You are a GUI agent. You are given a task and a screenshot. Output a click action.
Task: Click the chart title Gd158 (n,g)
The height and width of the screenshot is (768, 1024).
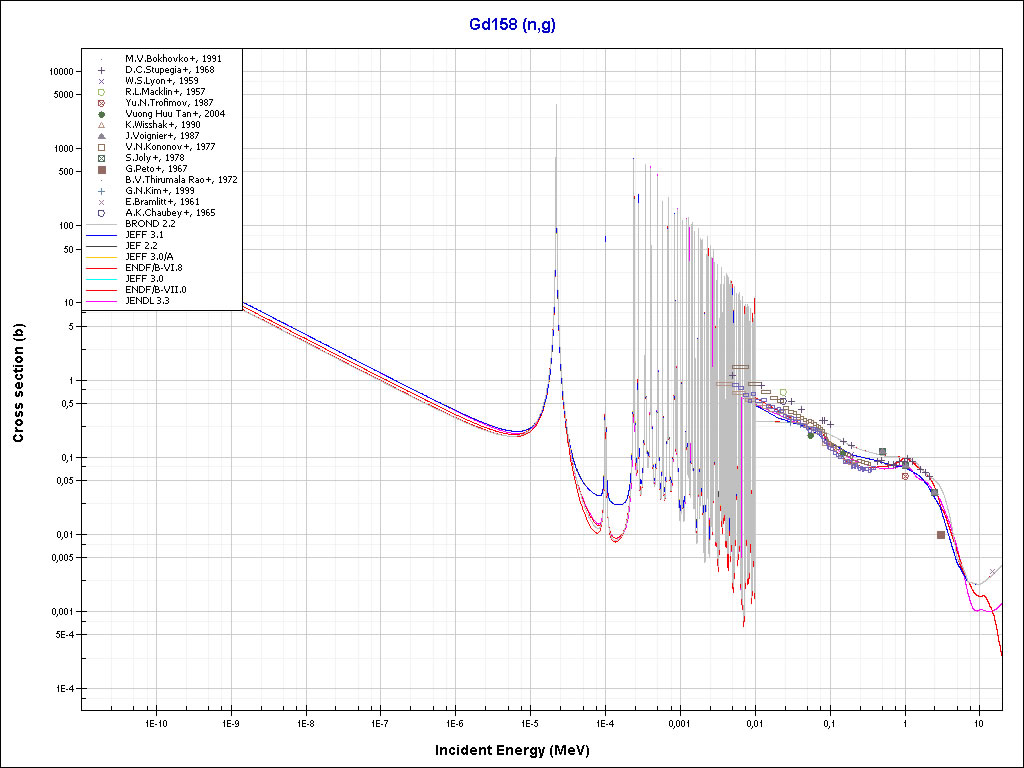coord(512,25)
